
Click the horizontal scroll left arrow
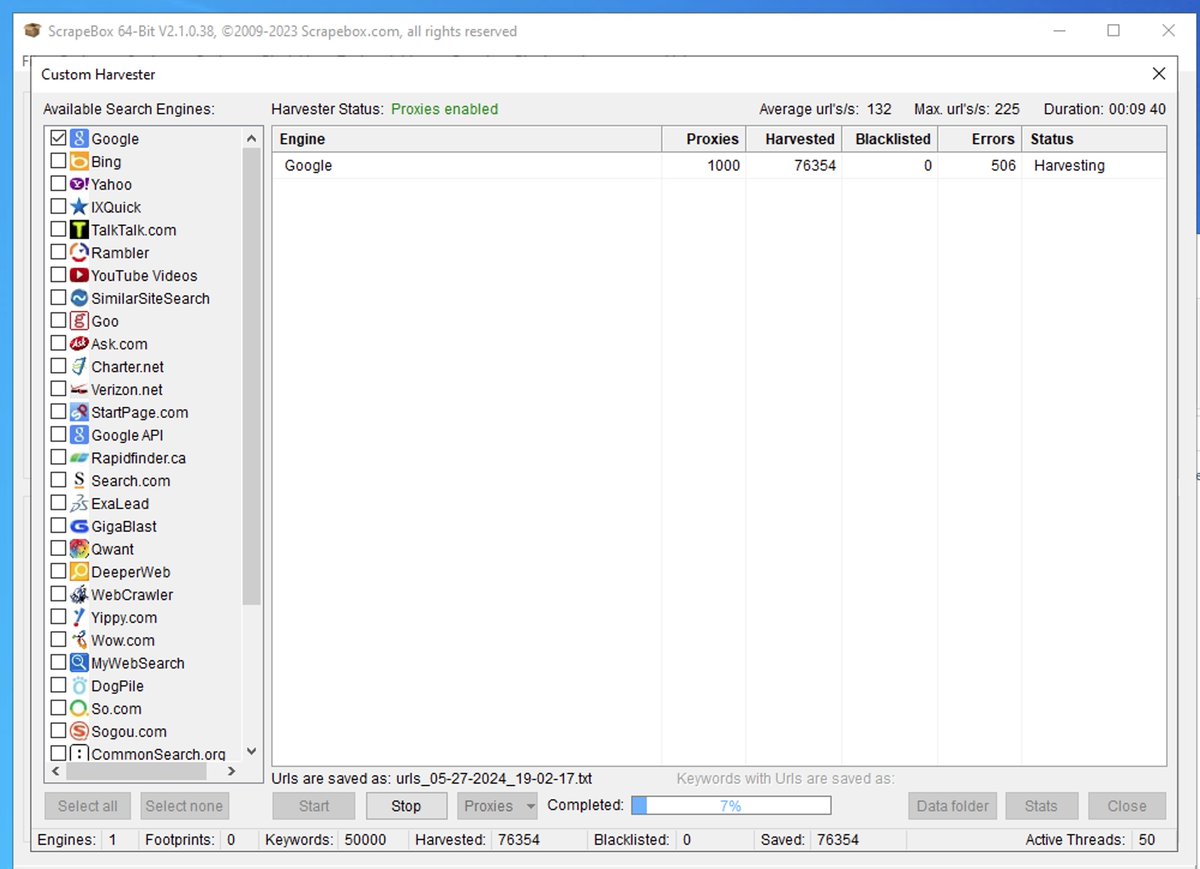tap(55, 772)
